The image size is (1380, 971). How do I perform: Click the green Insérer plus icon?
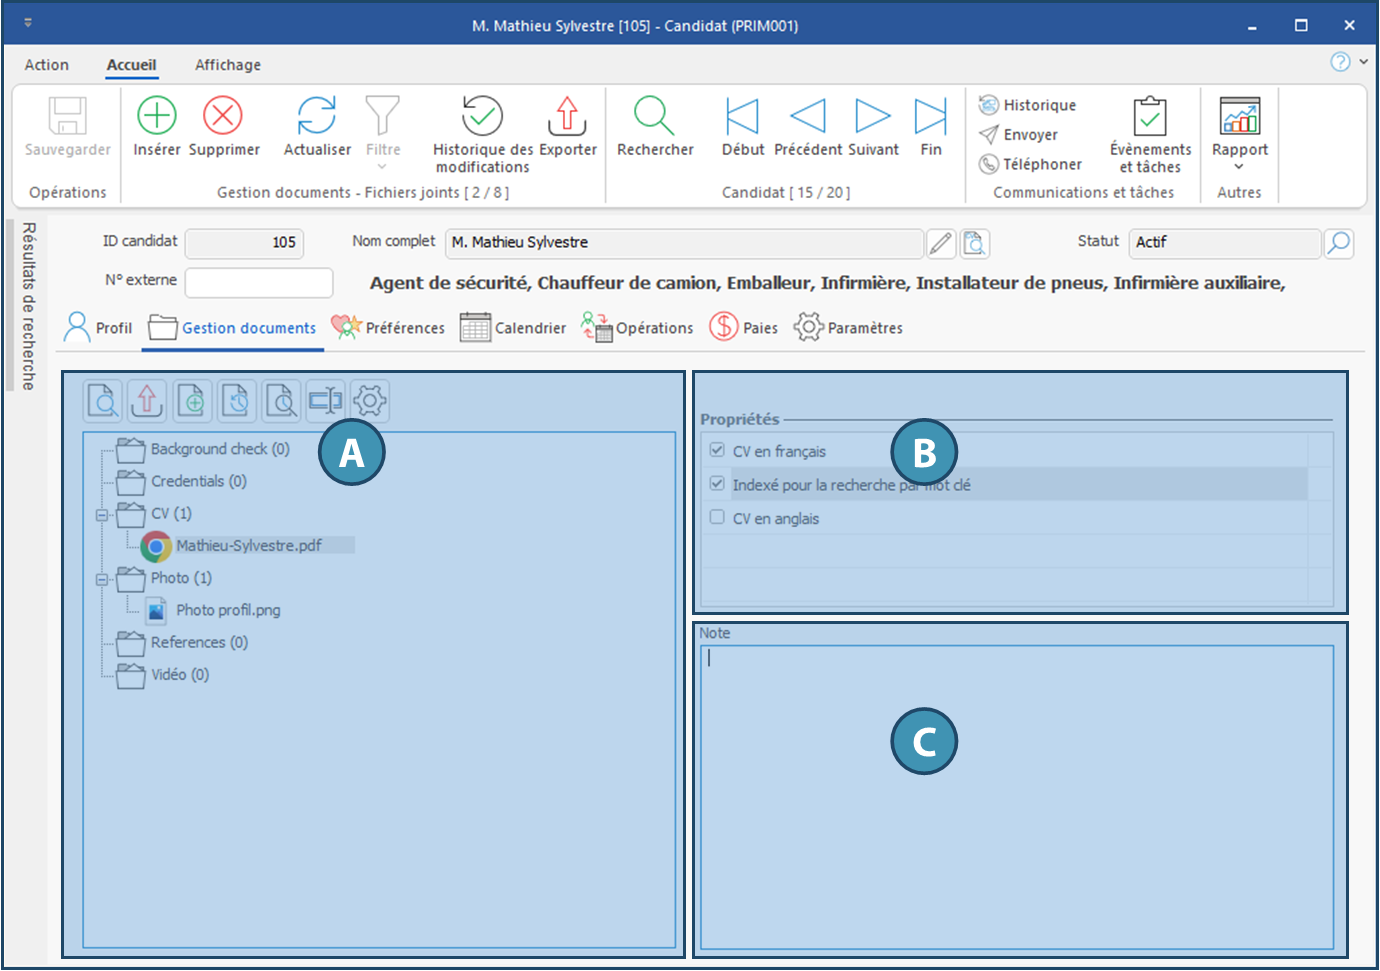[x=157, y=116]
